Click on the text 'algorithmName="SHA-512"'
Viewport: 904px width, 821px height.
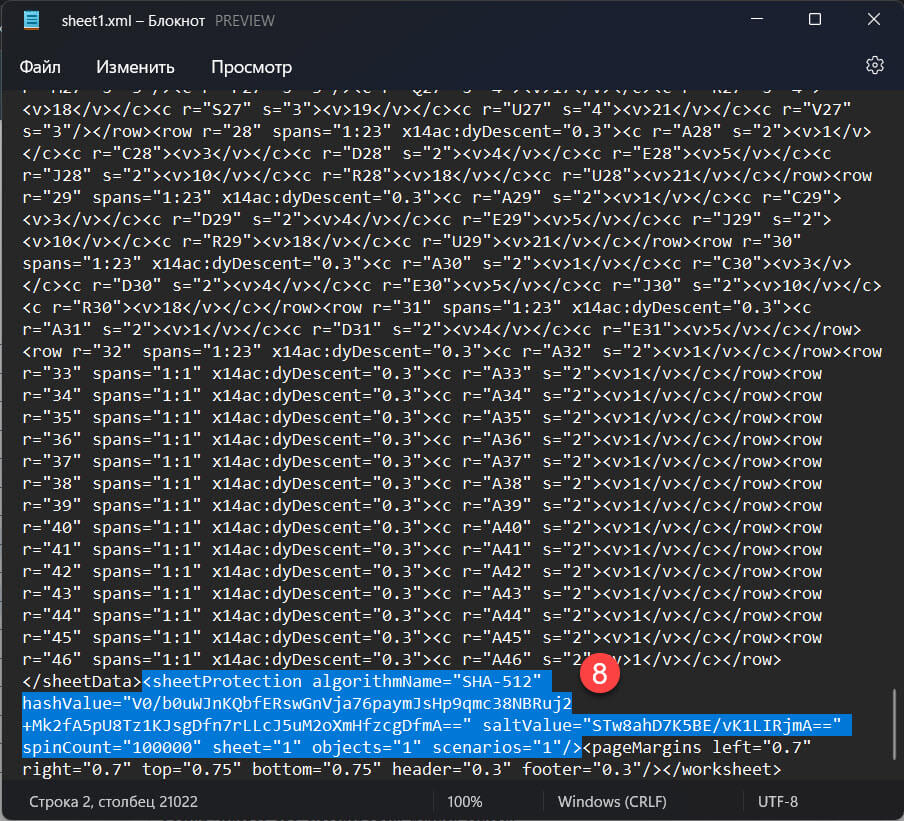pos(427,681)
